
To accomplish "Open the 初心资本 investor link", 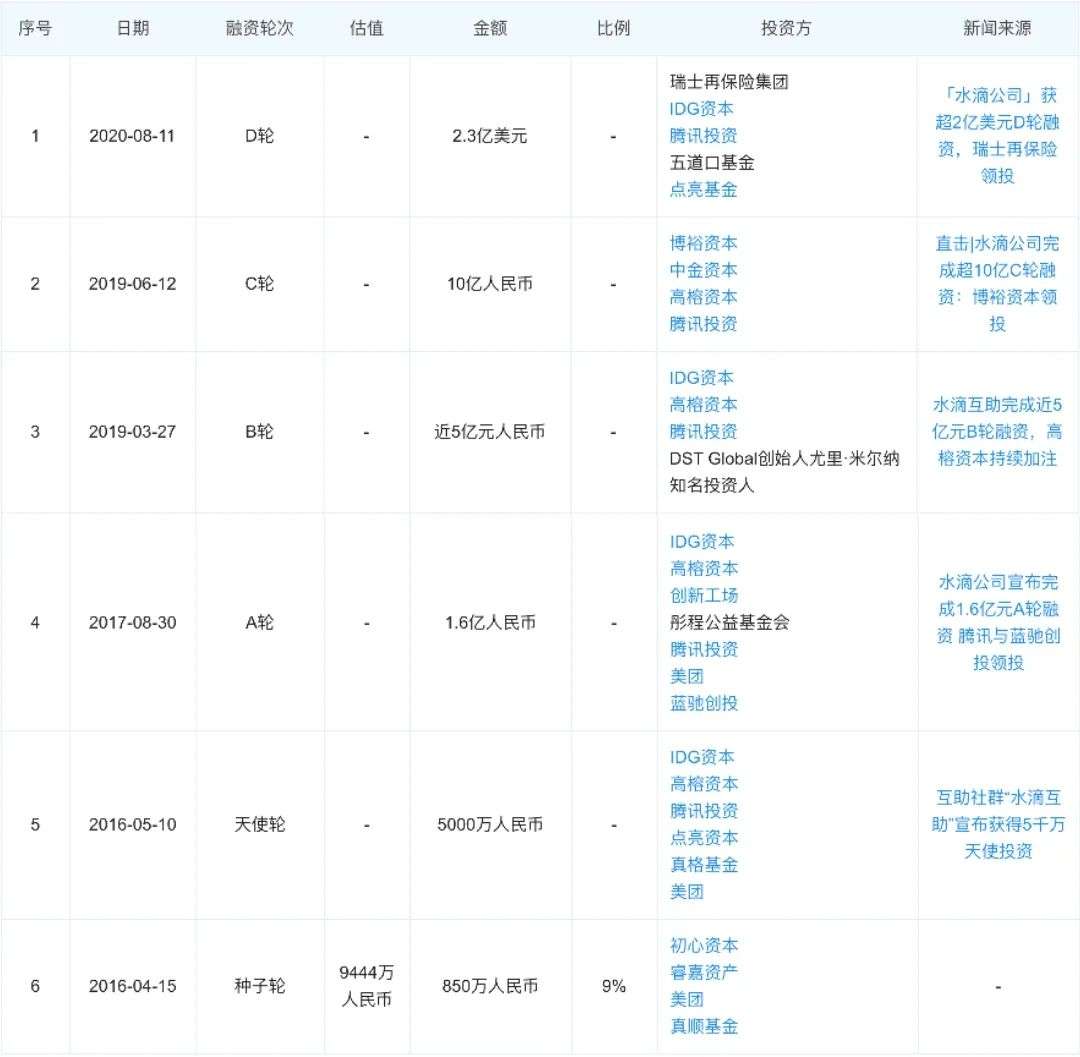I will [703, 946].
